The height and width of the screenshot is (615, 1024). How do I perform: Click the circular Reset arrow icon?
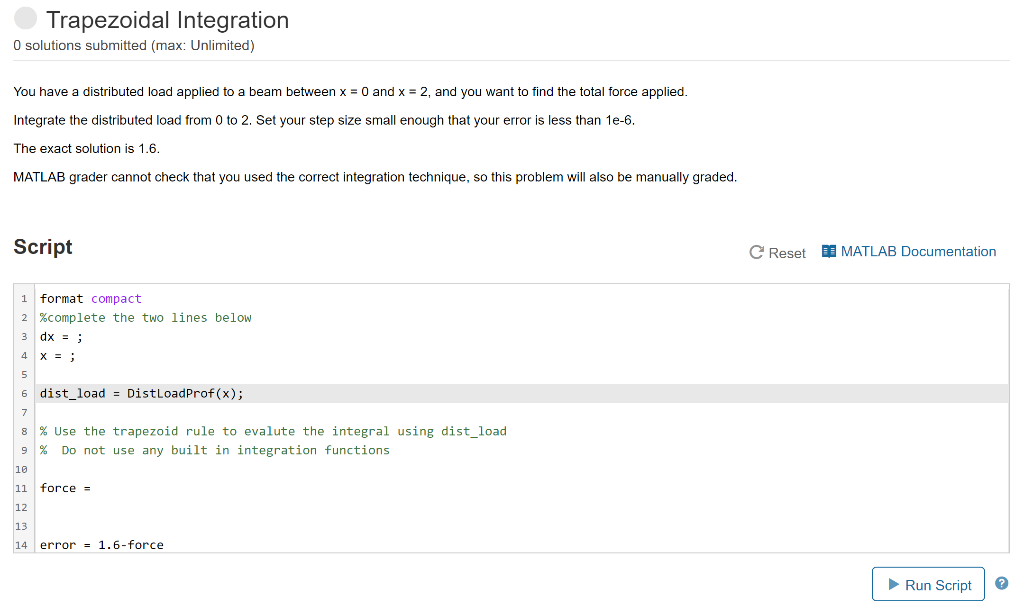click(x=757, y=252)
